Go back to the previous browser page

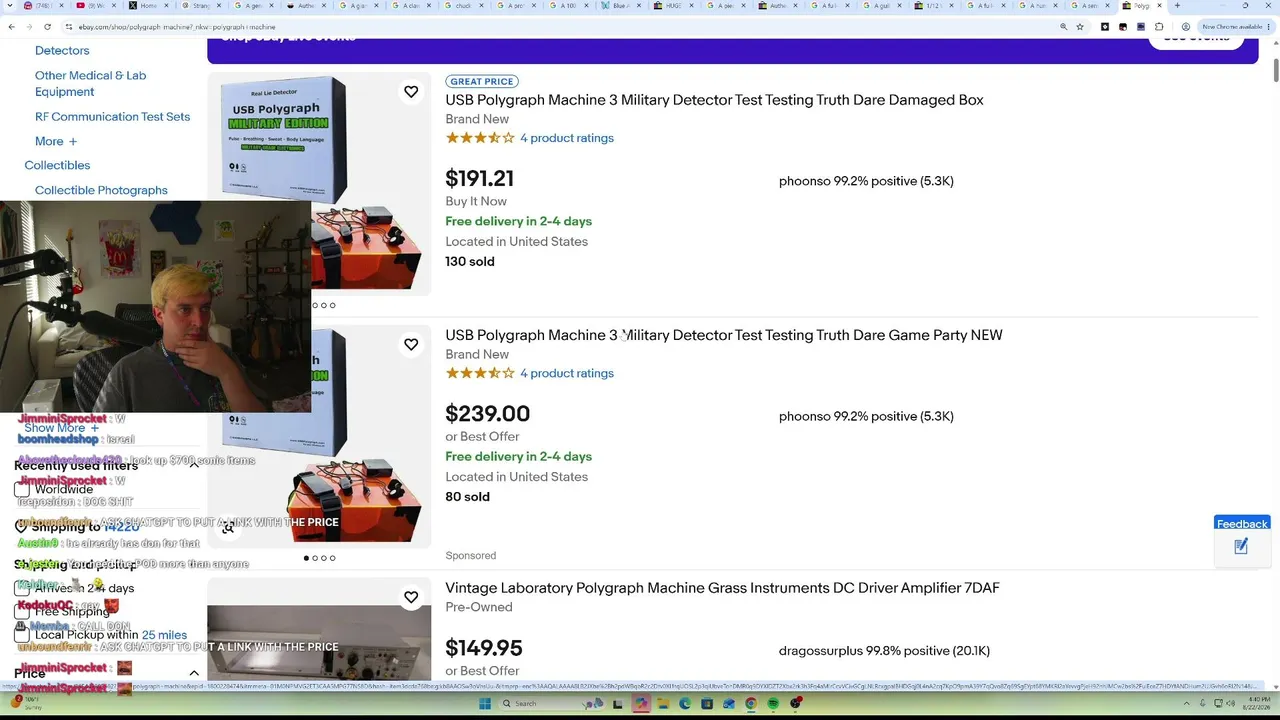click(x=11, y=27)
